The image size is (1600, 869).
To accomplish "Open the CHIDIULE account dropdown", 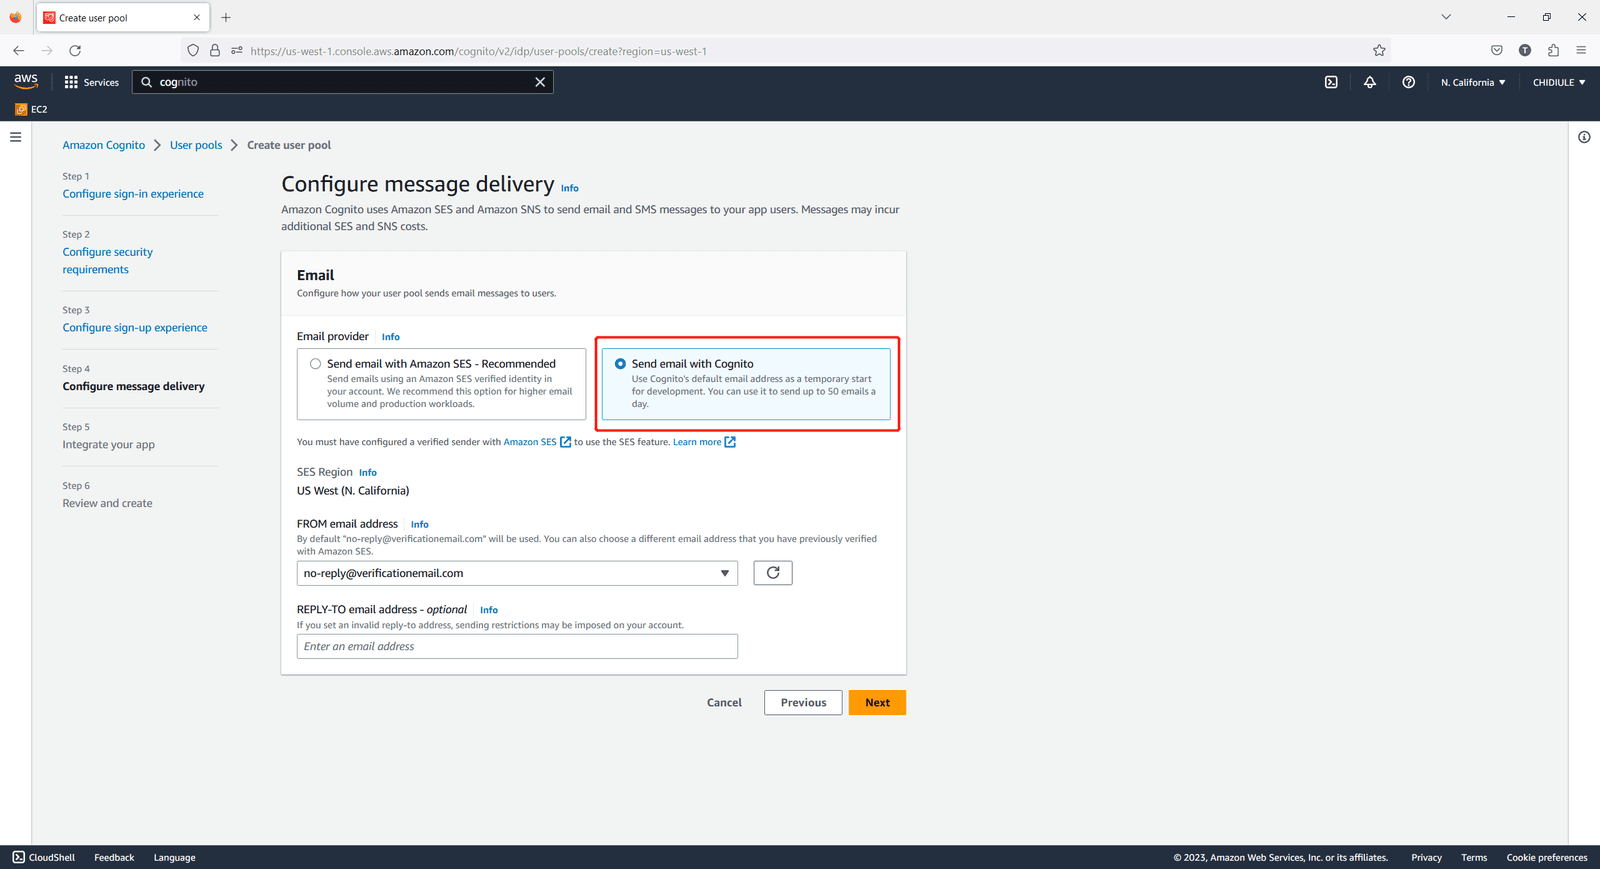I will tap(1559, 82).
